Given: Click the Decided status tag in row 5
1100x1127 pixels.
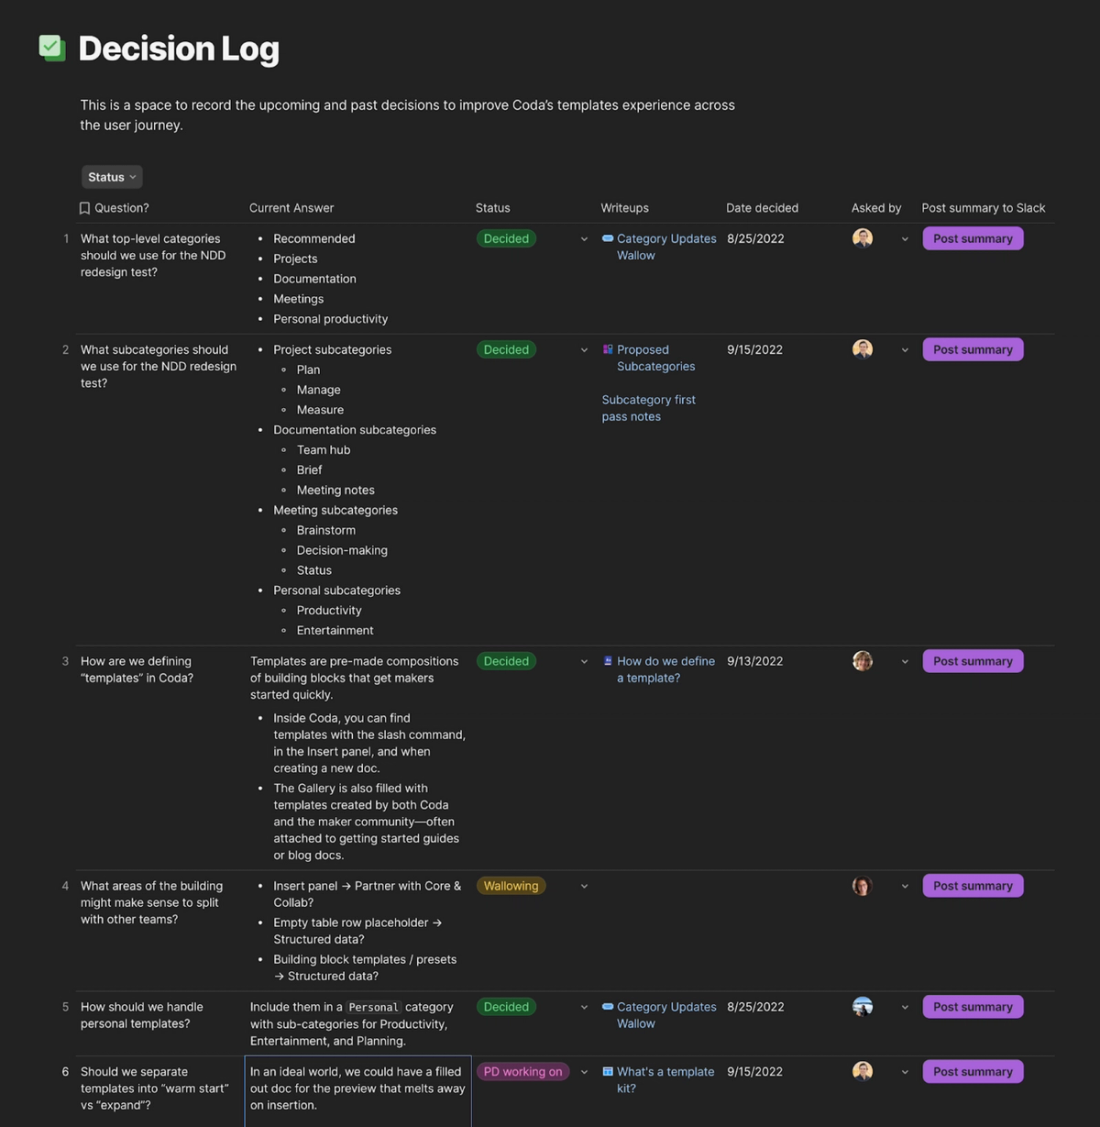Looking at the screenshot, I should click(x=506, y=1007).
